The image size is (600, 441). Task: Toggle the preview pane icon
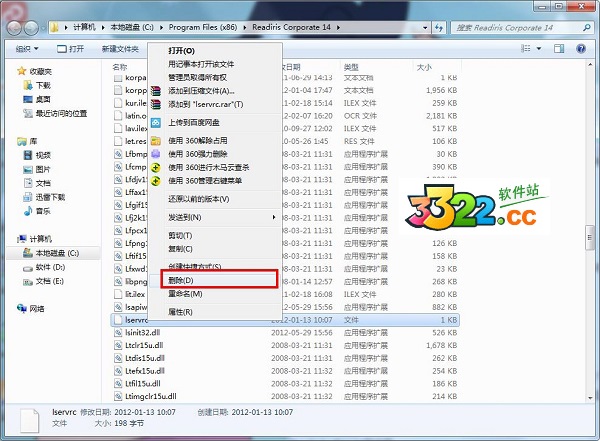tap(559, 49)
